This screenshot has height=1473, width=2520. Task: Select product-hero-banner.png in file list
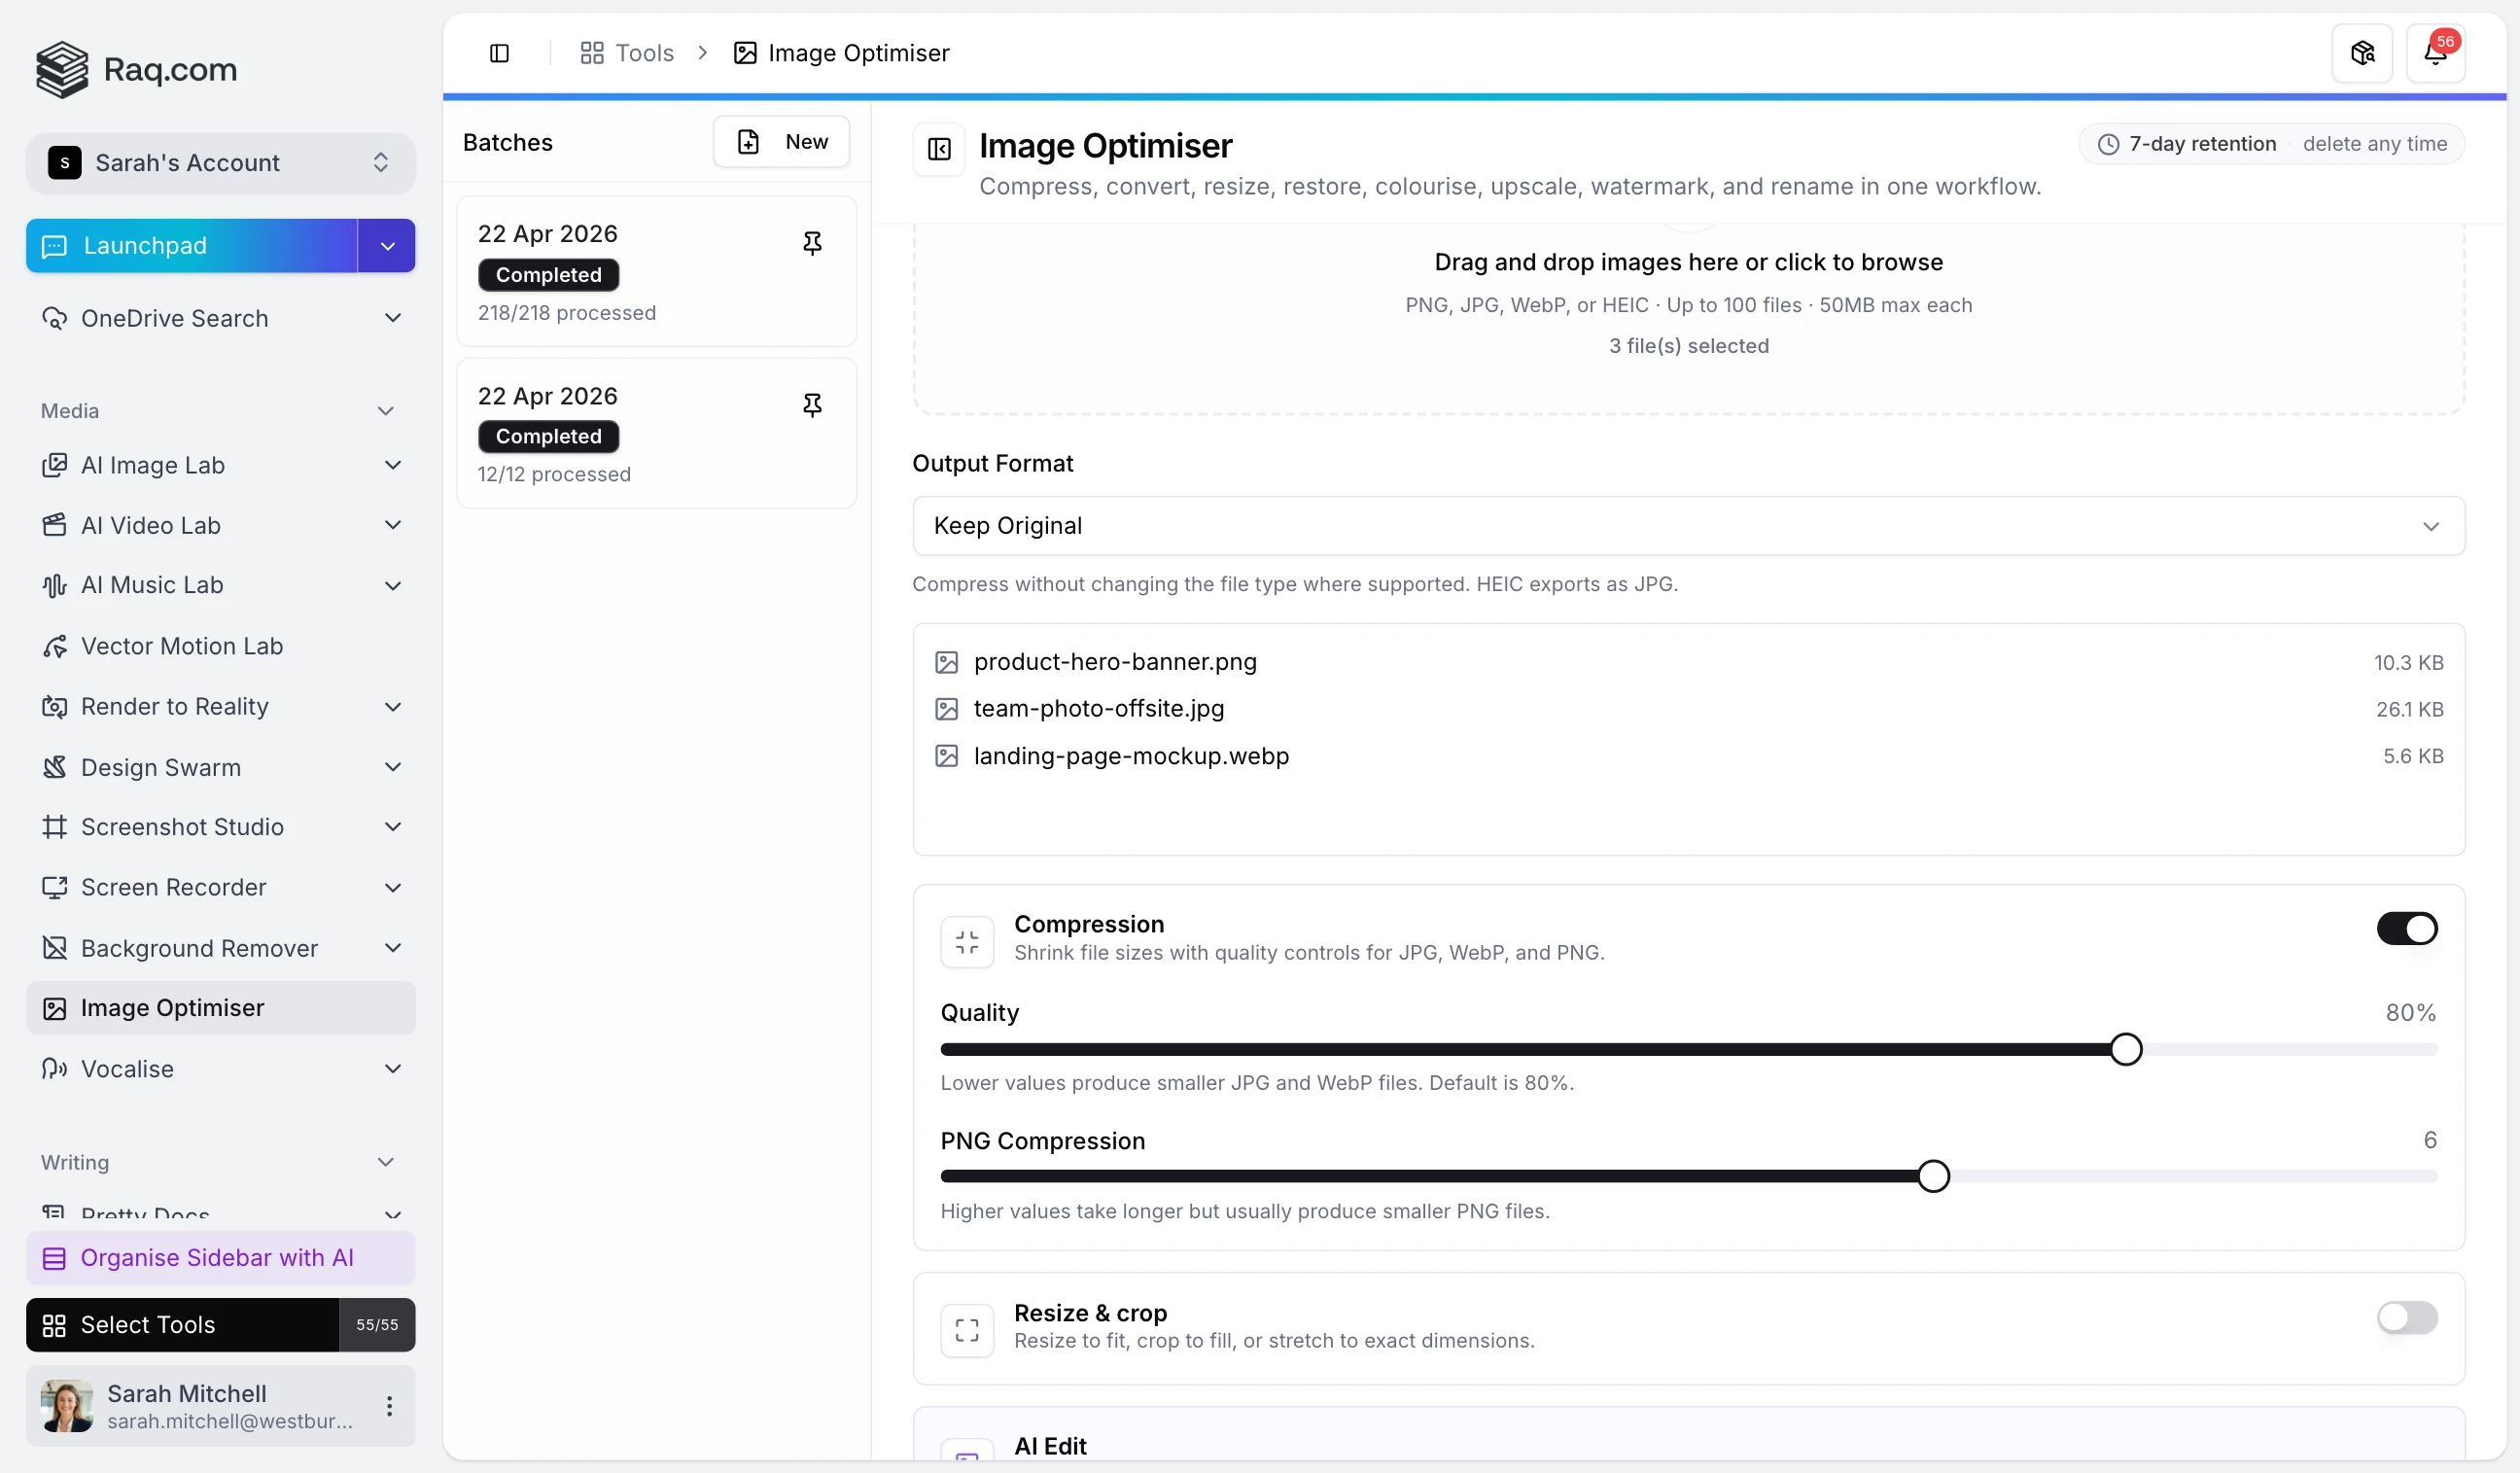pos(1114,662)
